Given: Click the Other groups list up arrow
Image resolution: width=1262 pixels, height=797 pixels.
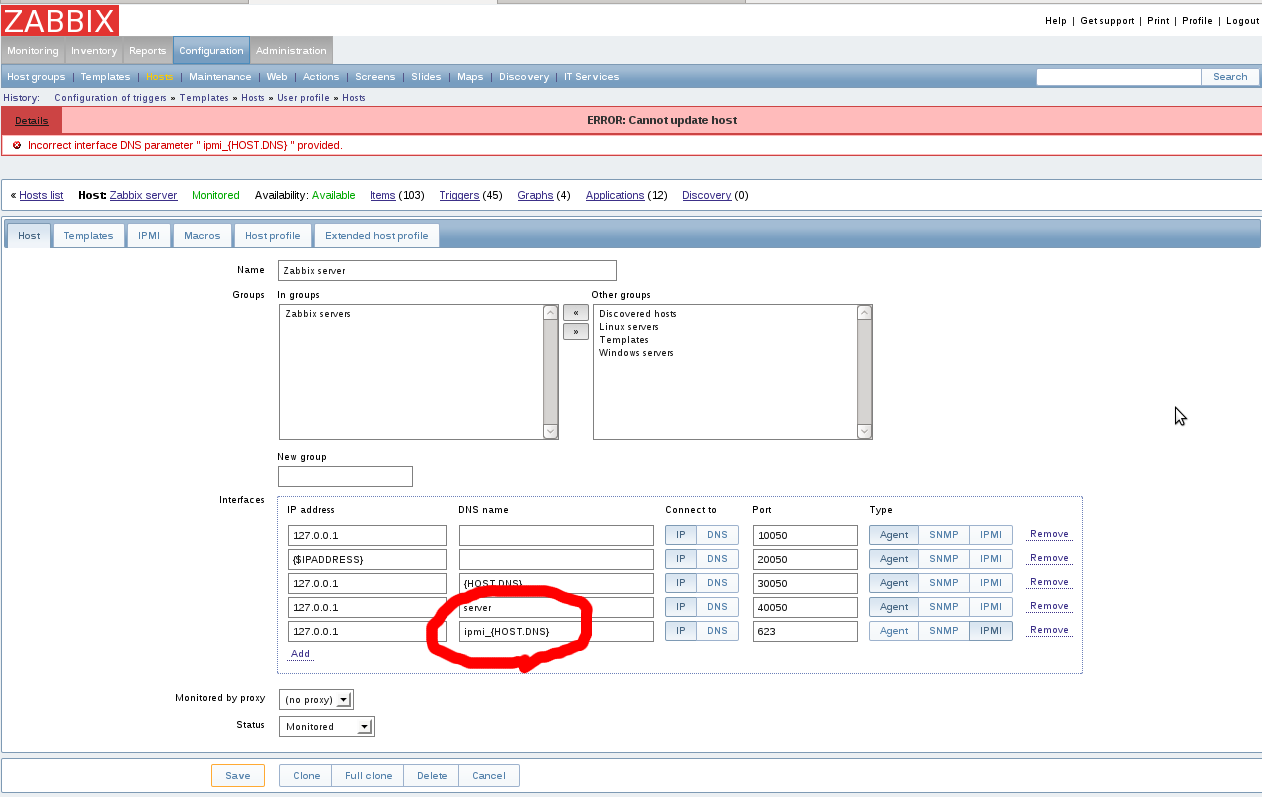Looking at the screenshot, I should tap(865, 313).
